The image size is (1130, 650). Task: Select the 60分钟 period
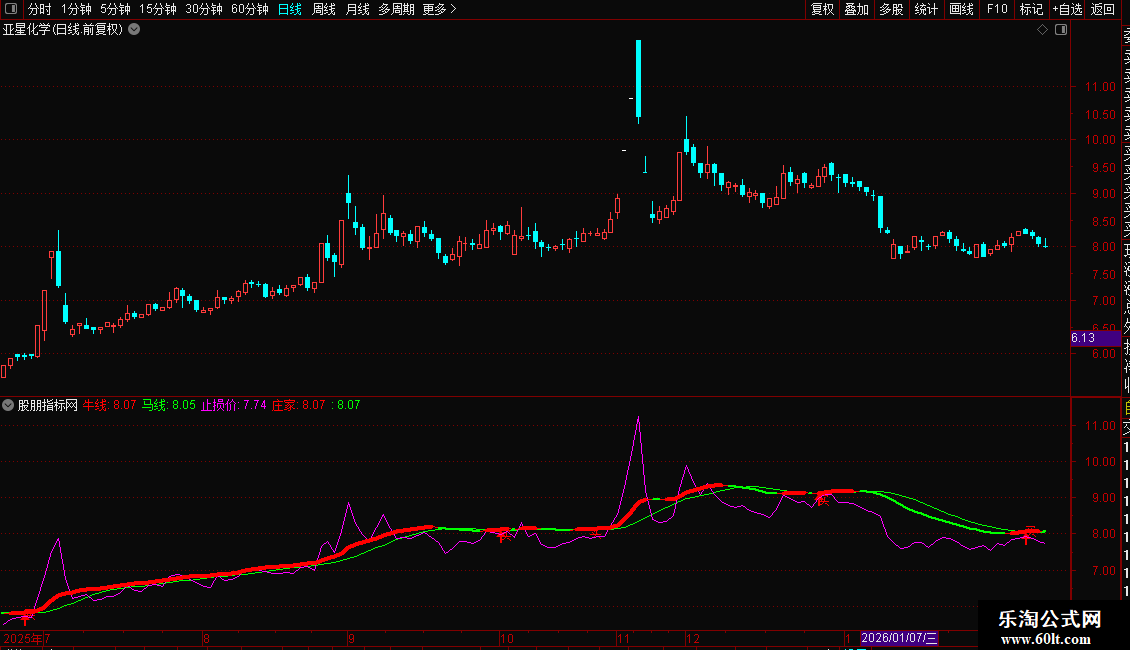249,9
